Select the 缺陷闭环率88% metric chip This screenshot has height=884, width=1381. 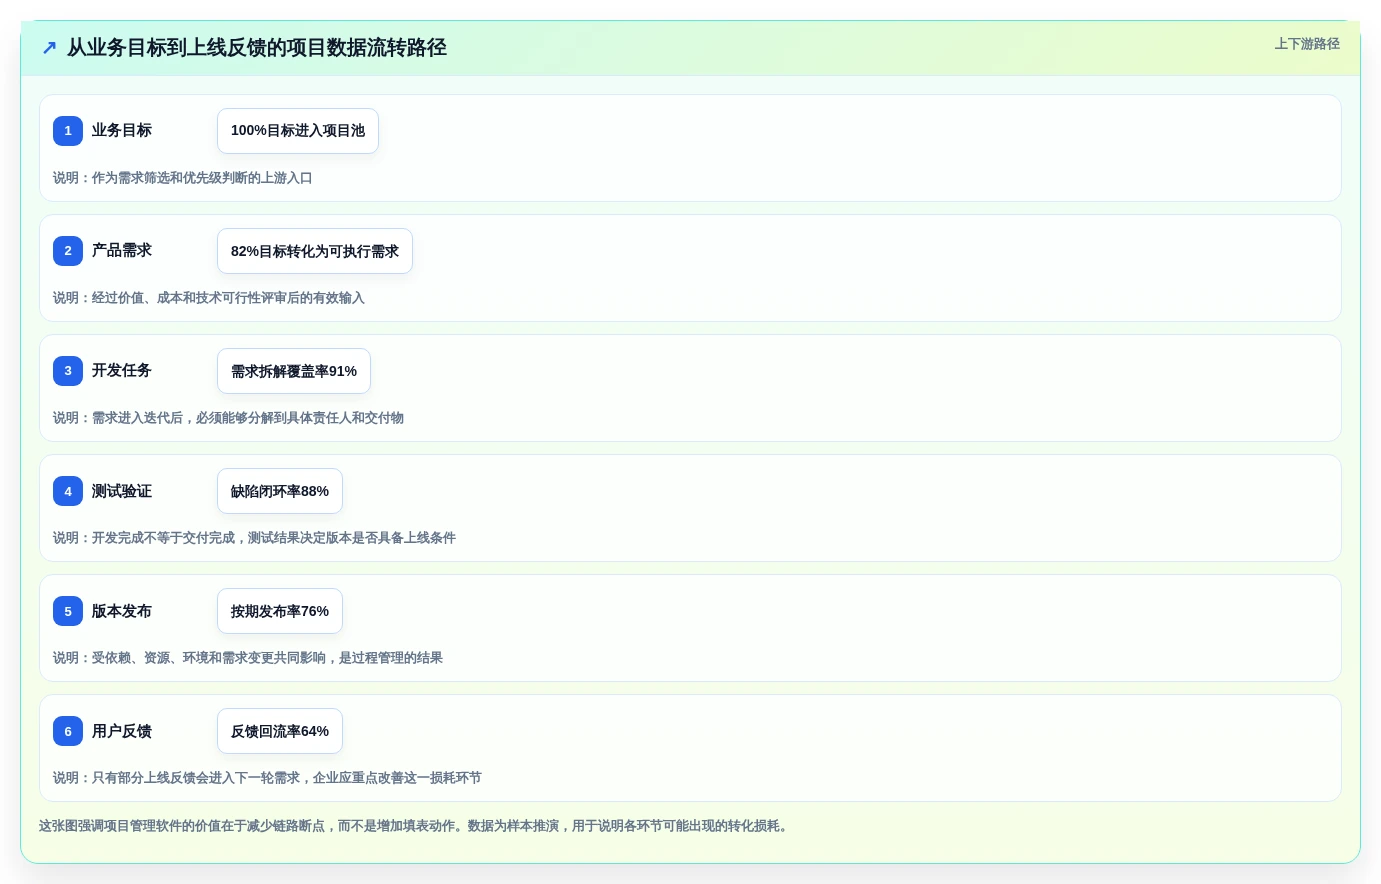pos(280,491)
